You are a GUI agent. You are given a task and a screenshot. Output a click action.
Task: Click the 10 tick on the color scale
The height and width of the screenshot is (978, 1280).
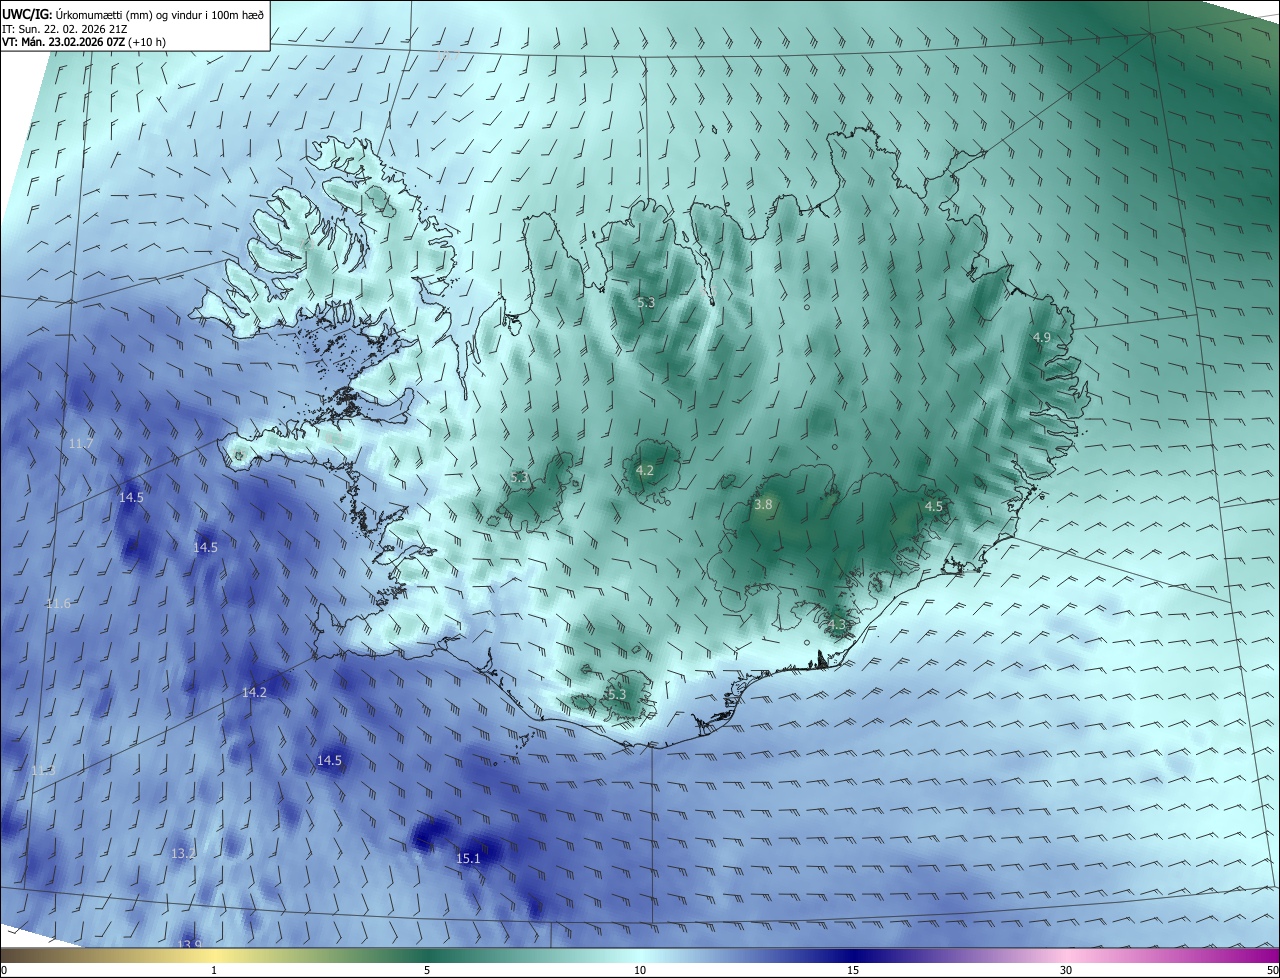pos(640,970)
